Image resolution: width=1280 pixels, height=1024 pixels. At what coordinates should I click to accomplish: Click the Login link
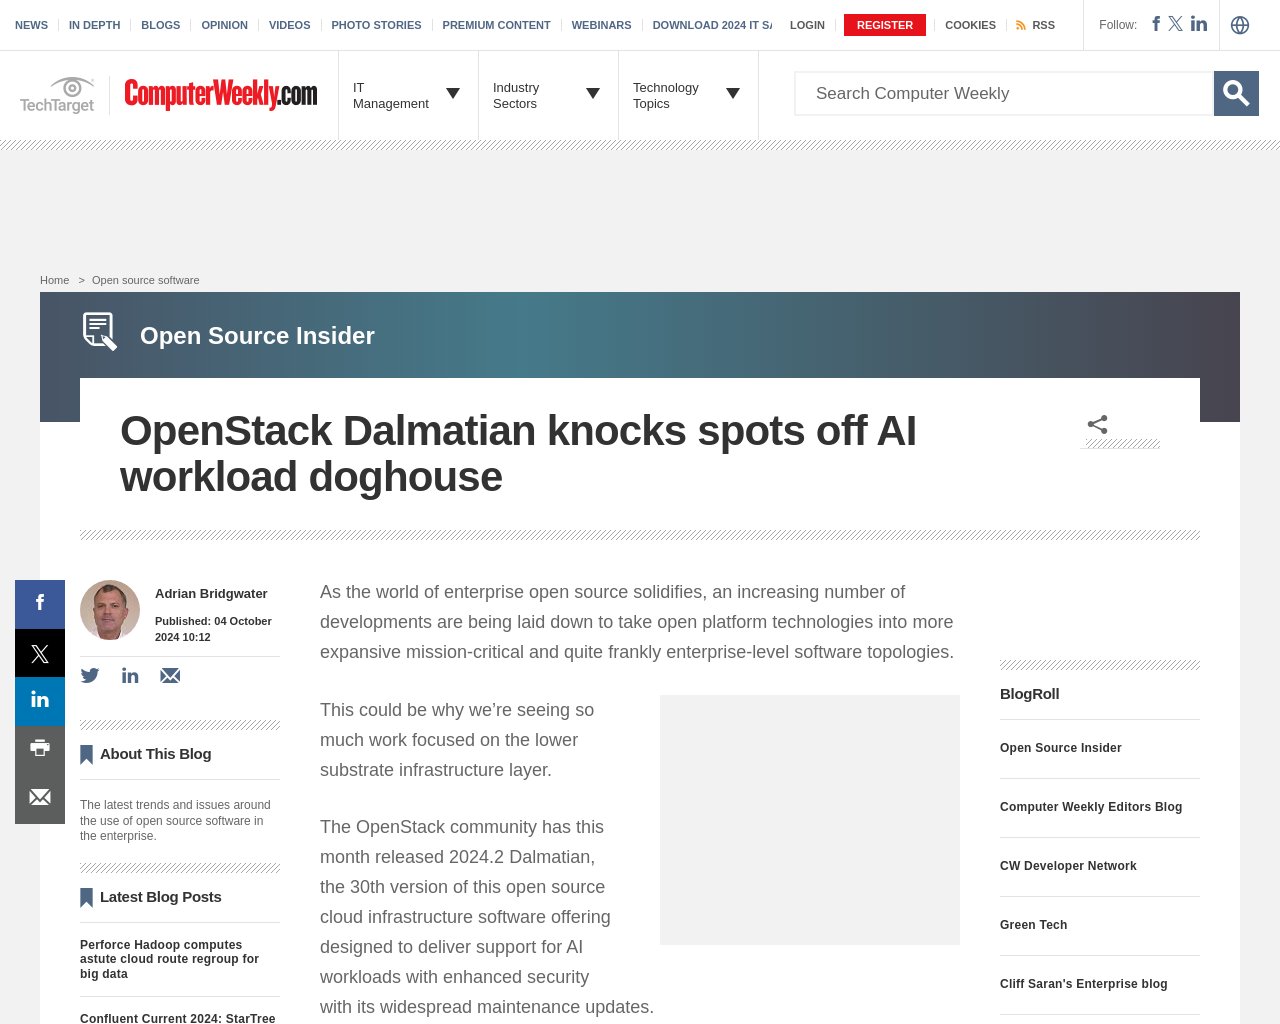pyautogui.click(x=807, y=25)
